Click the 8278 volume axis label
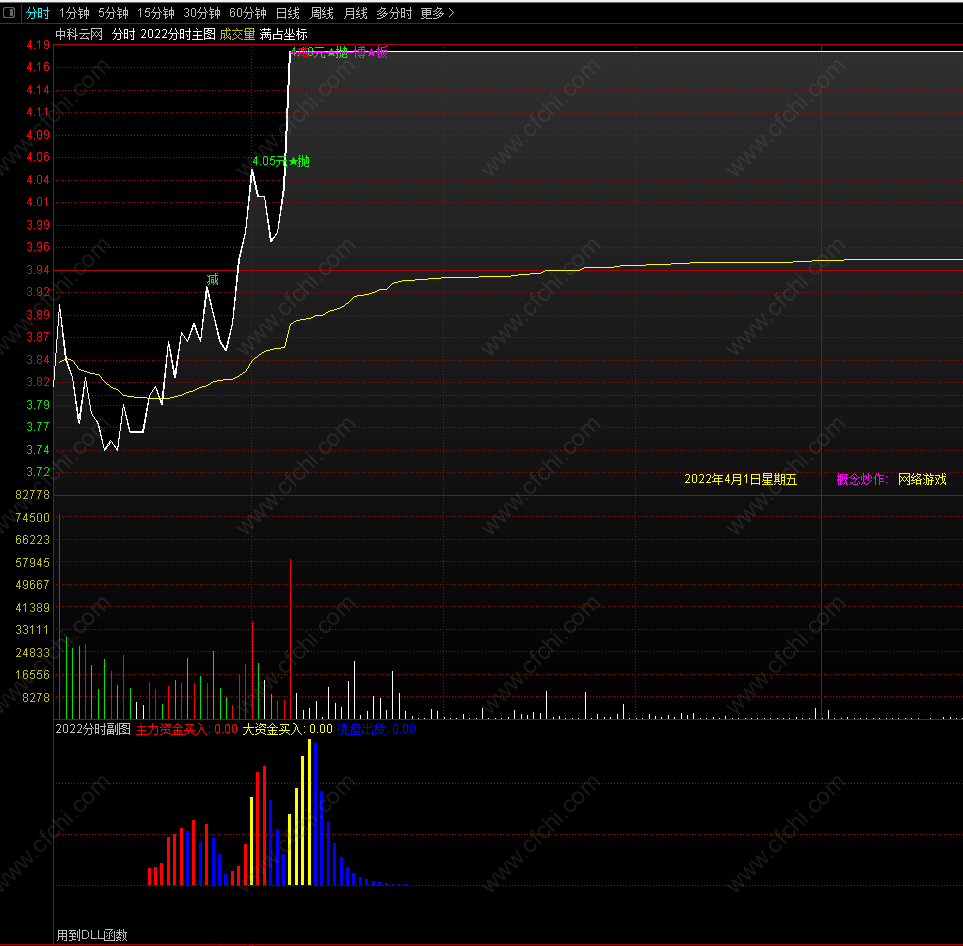 tap(36, 697)
